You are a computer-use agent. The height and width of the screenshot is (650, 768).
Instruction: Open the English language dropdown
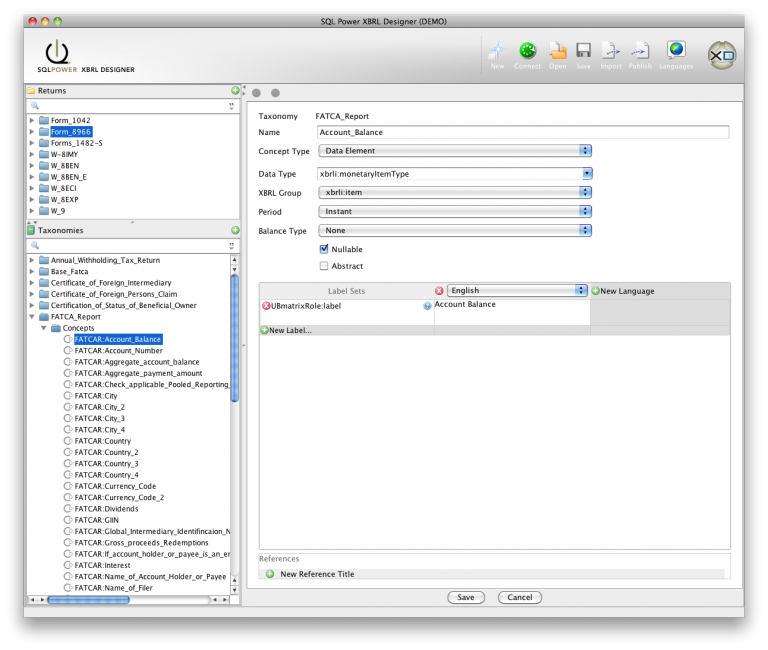pos(517,290)
